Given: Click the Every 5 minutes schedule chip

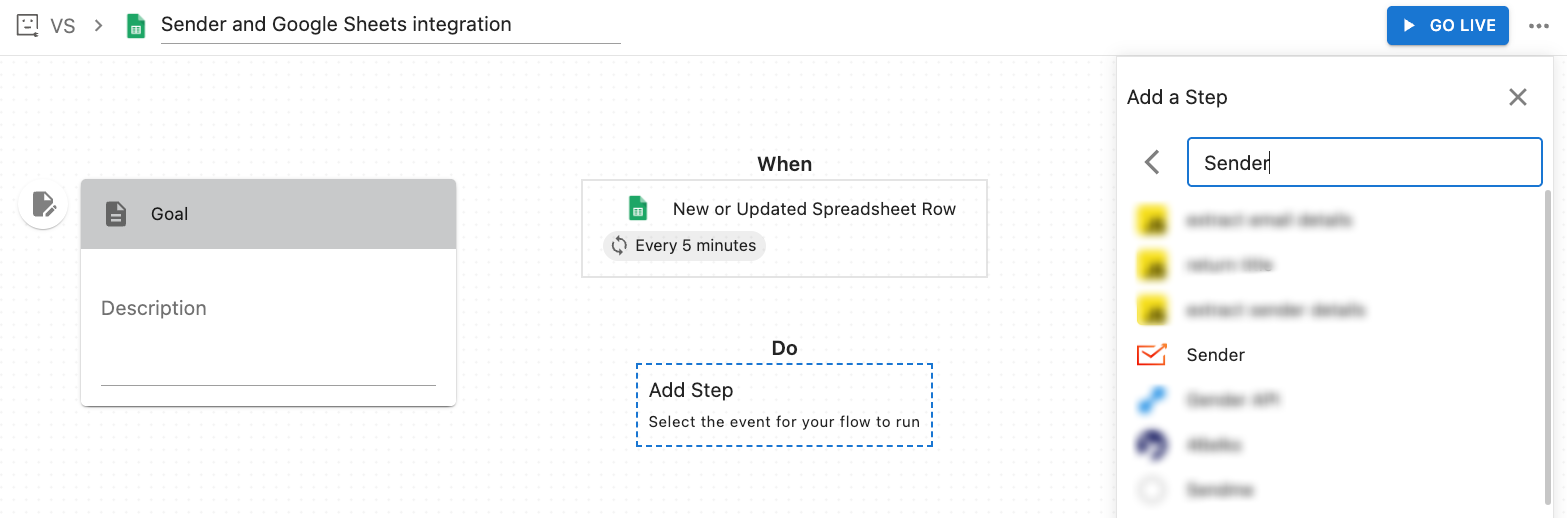Looking at the screenshot, I should pyautogui.click(x=684, y=246).
